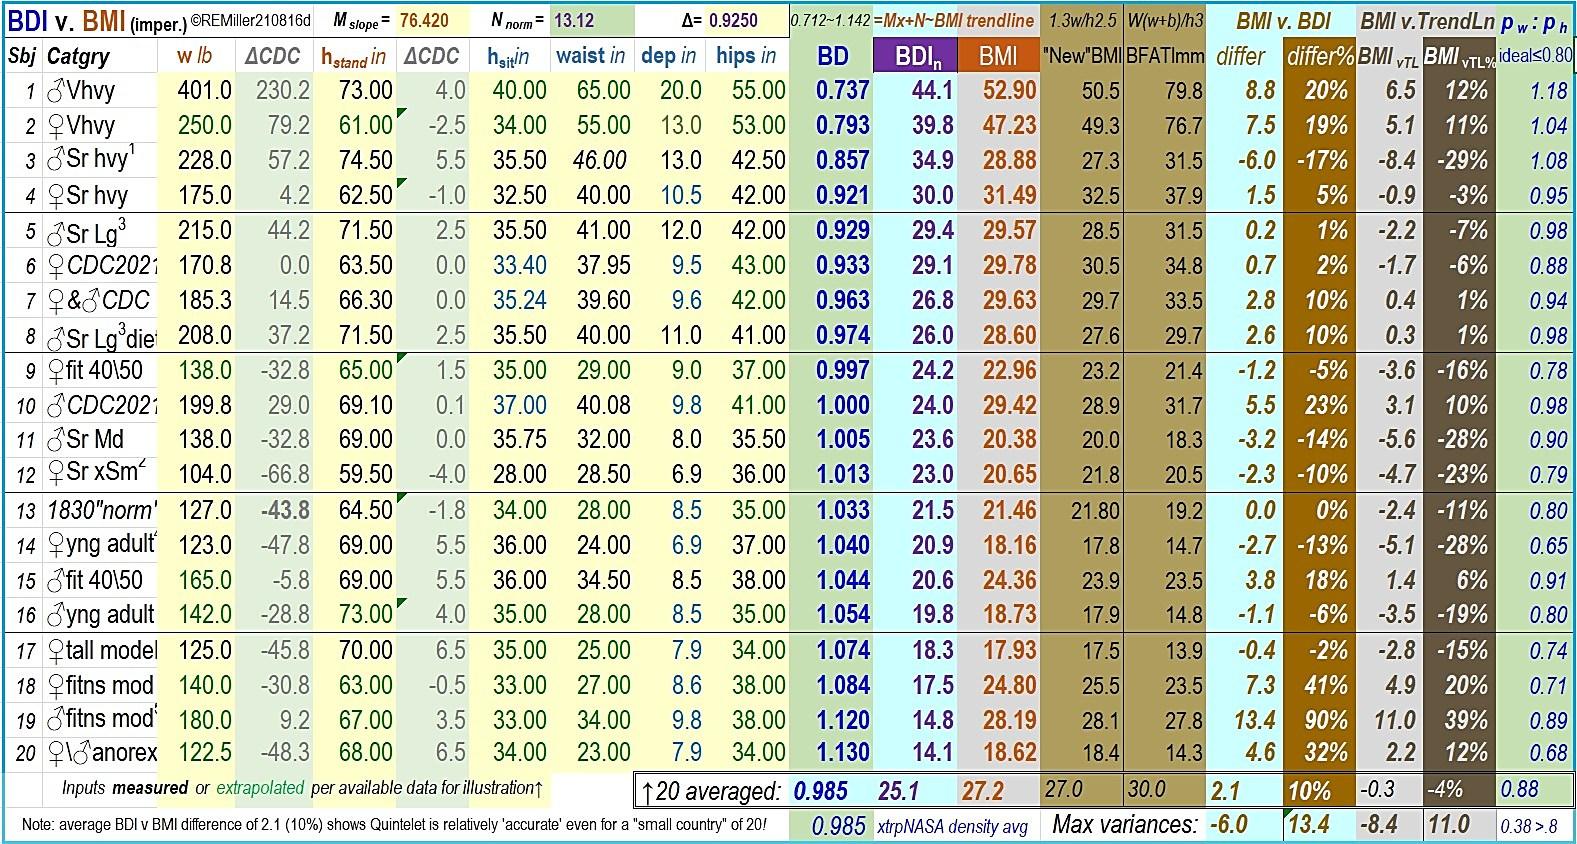Click the '♀yng adult' category cell
The image size is (1577, 844).
[x=100, y=546]
